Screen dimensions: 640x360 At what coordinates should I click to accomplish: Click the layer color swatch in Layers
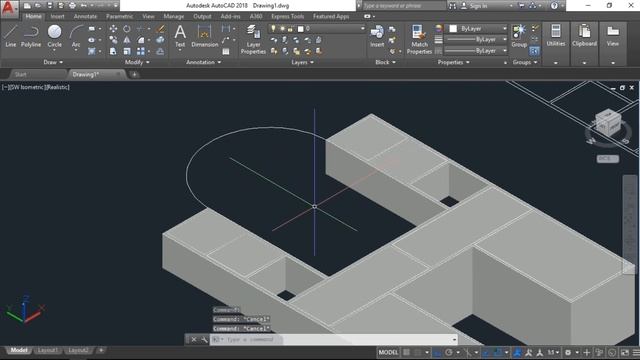coord(301,29)
